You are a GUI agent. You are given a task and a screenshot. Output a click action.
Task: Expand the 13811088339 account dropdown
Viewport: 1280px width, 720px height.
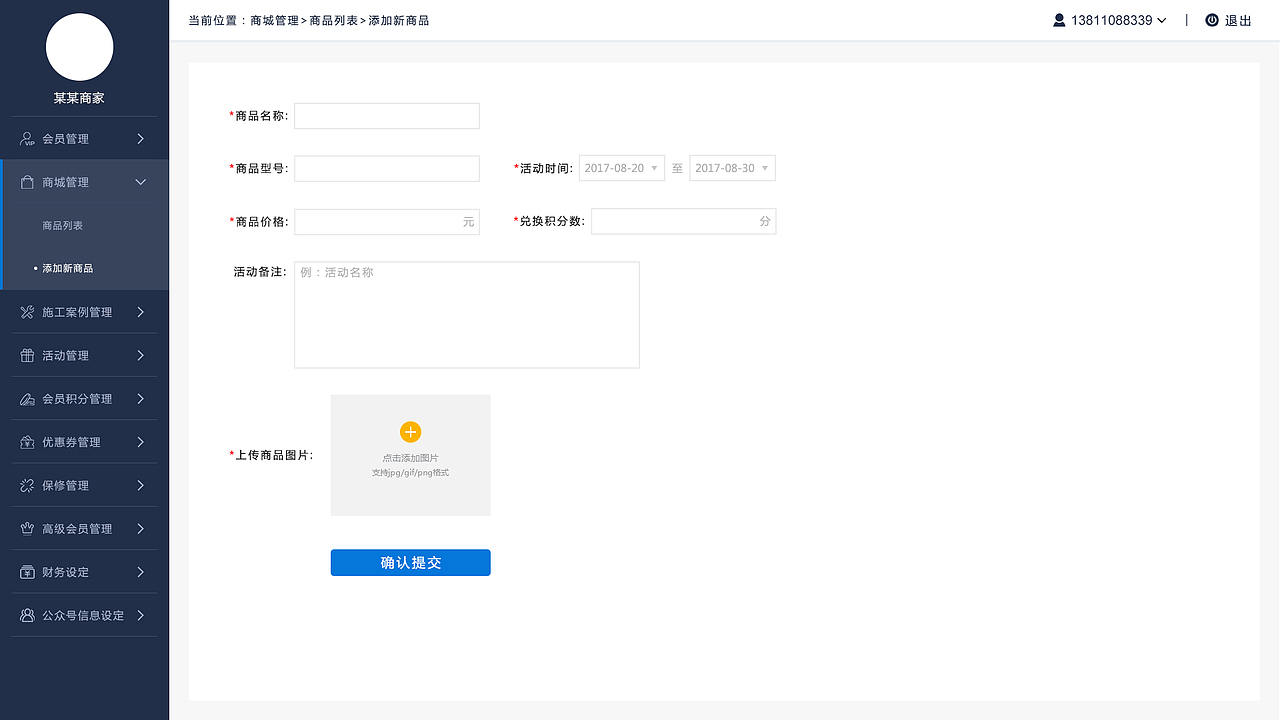tap(1110, 19)
